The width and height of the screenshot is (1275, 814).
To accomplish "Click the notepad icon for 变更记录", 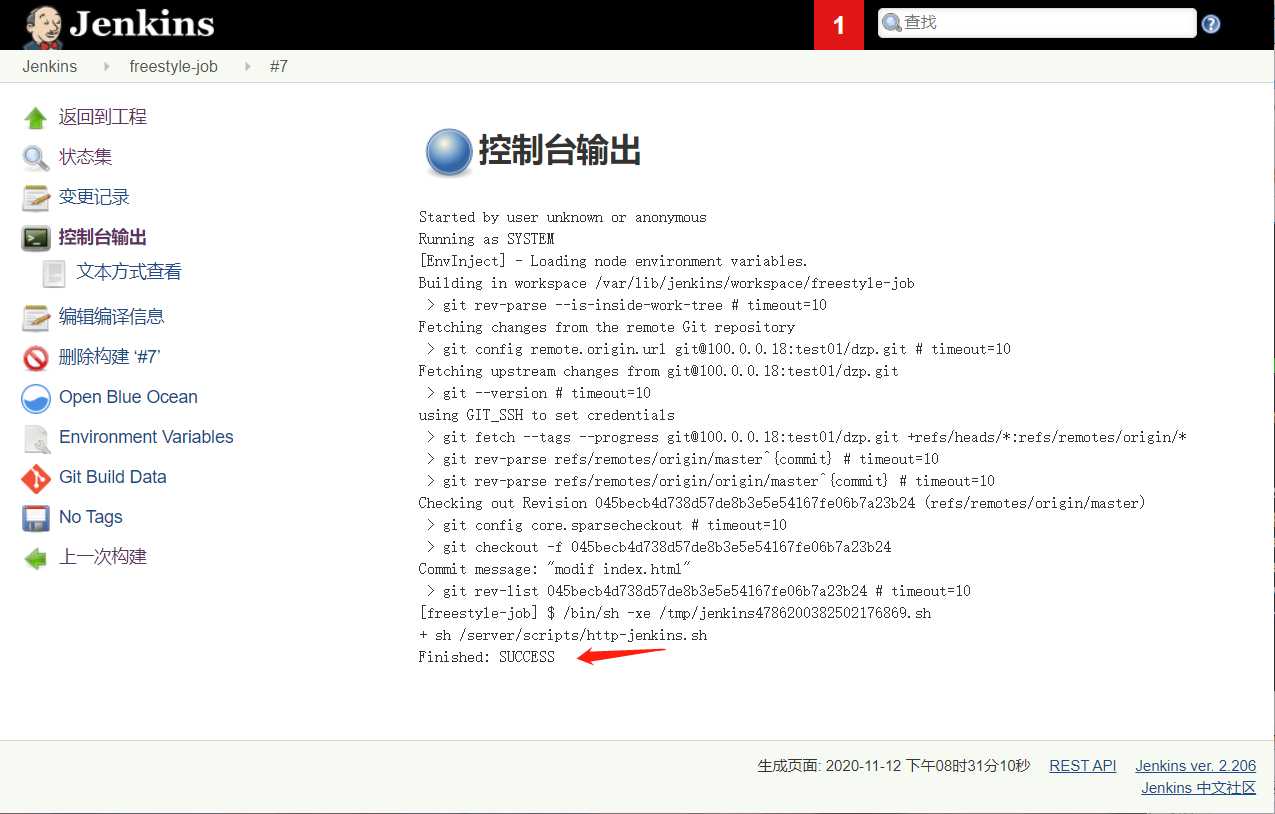I will point(35,198).
